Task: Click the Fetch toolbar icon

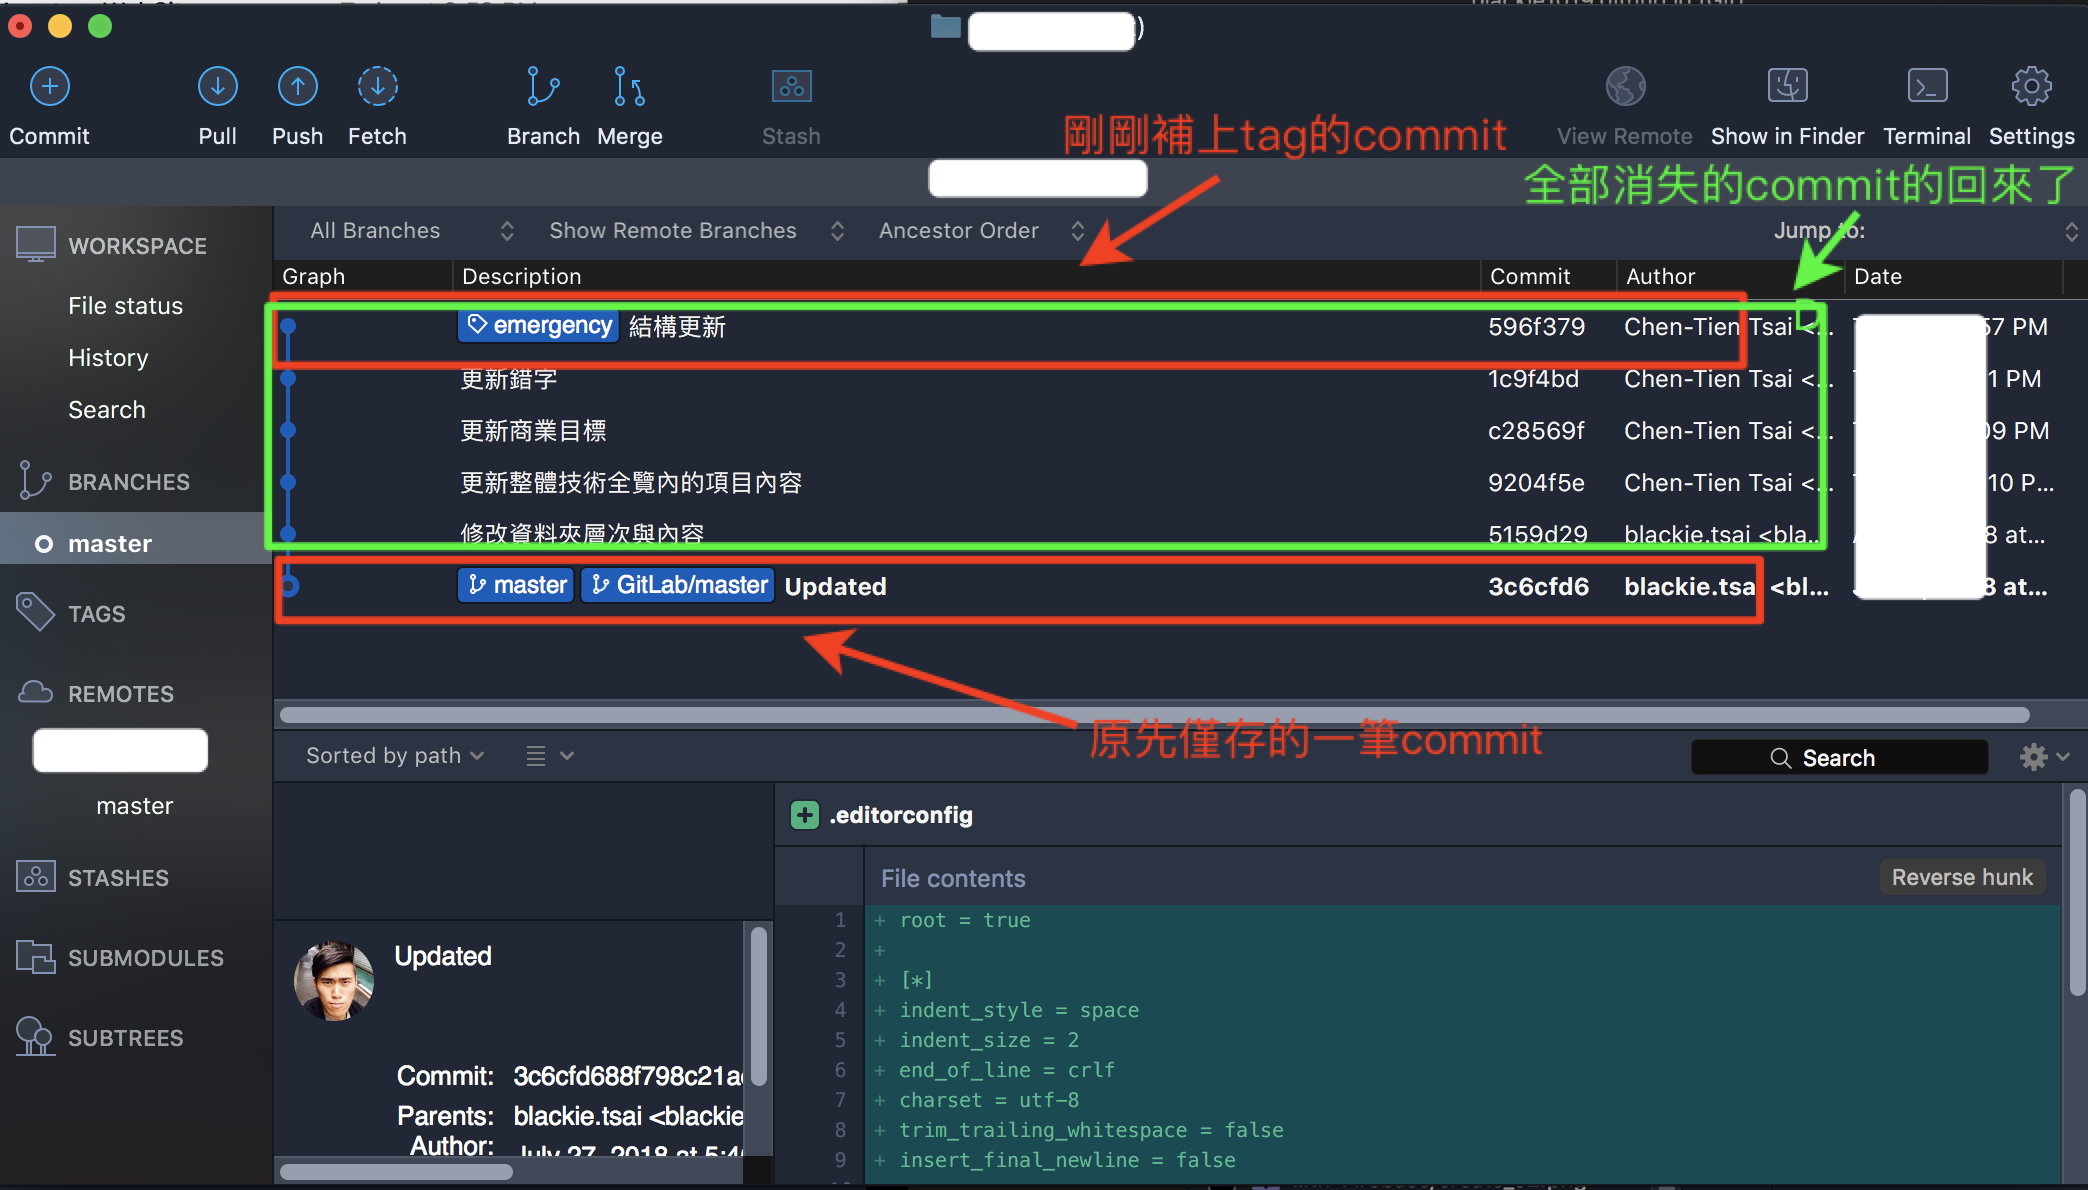Action: [x=377, y=88]
